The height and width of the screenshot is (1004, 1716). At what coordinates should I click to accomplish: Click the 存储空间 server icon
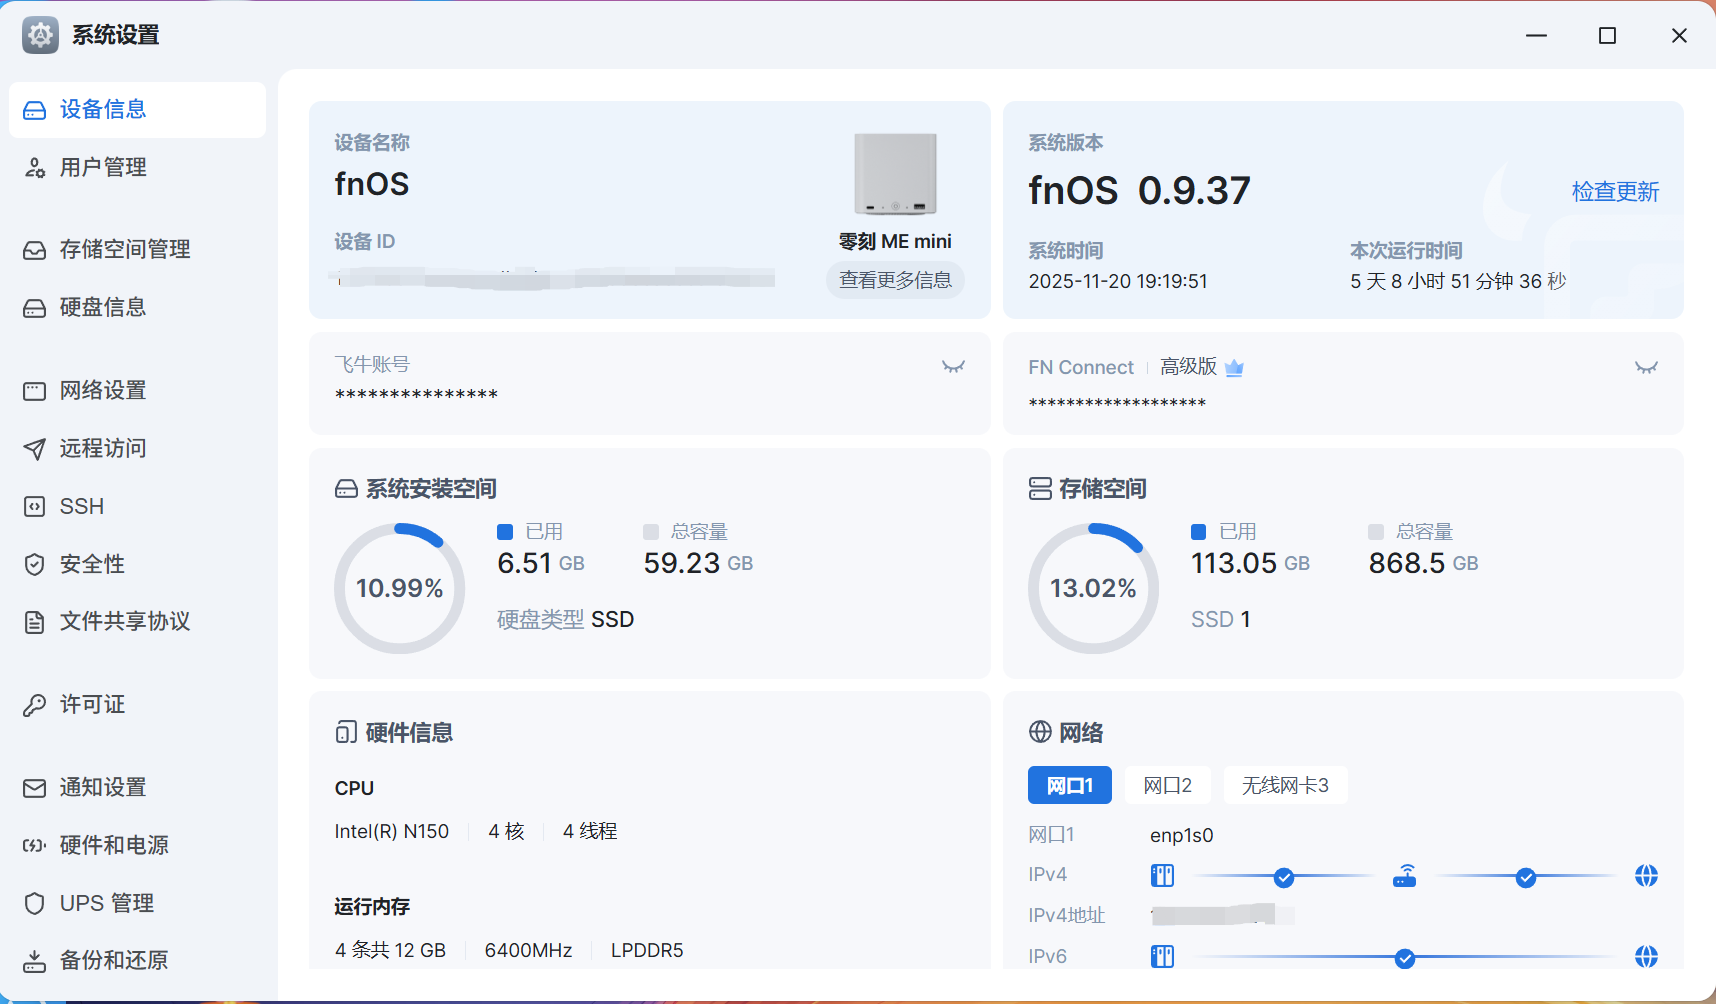[x=1040, y=489]
